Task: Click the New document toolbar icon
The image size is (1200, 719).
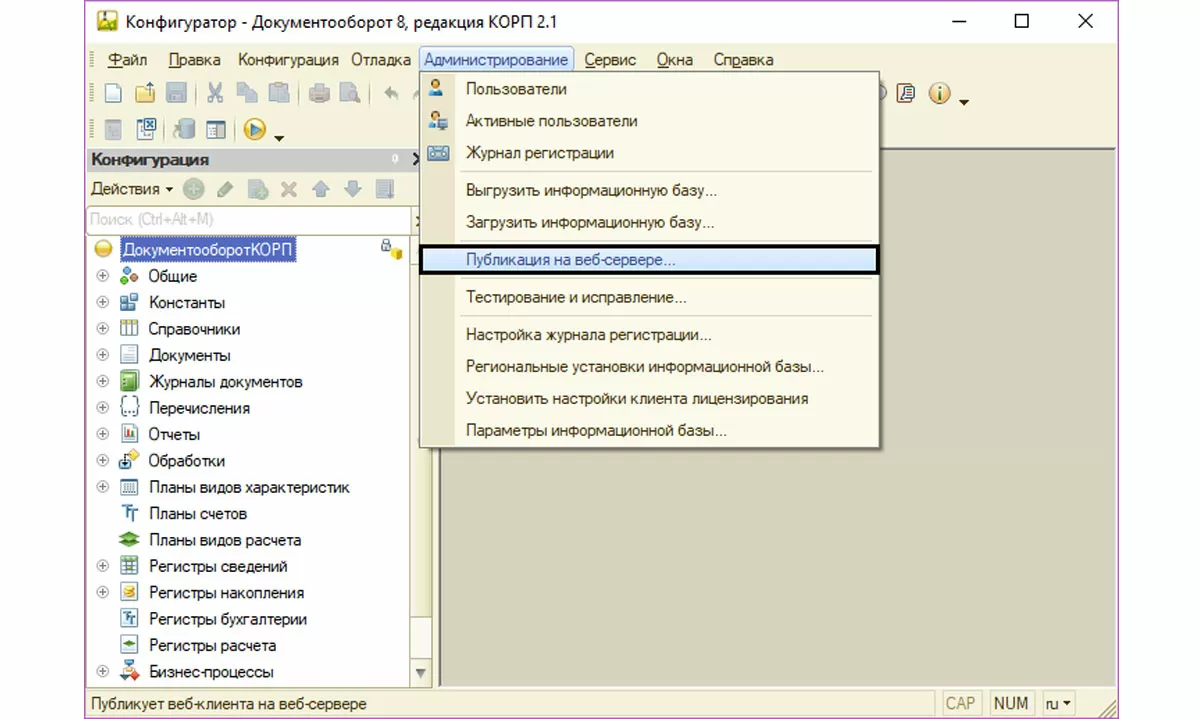Action: click(x=113, y=93)
